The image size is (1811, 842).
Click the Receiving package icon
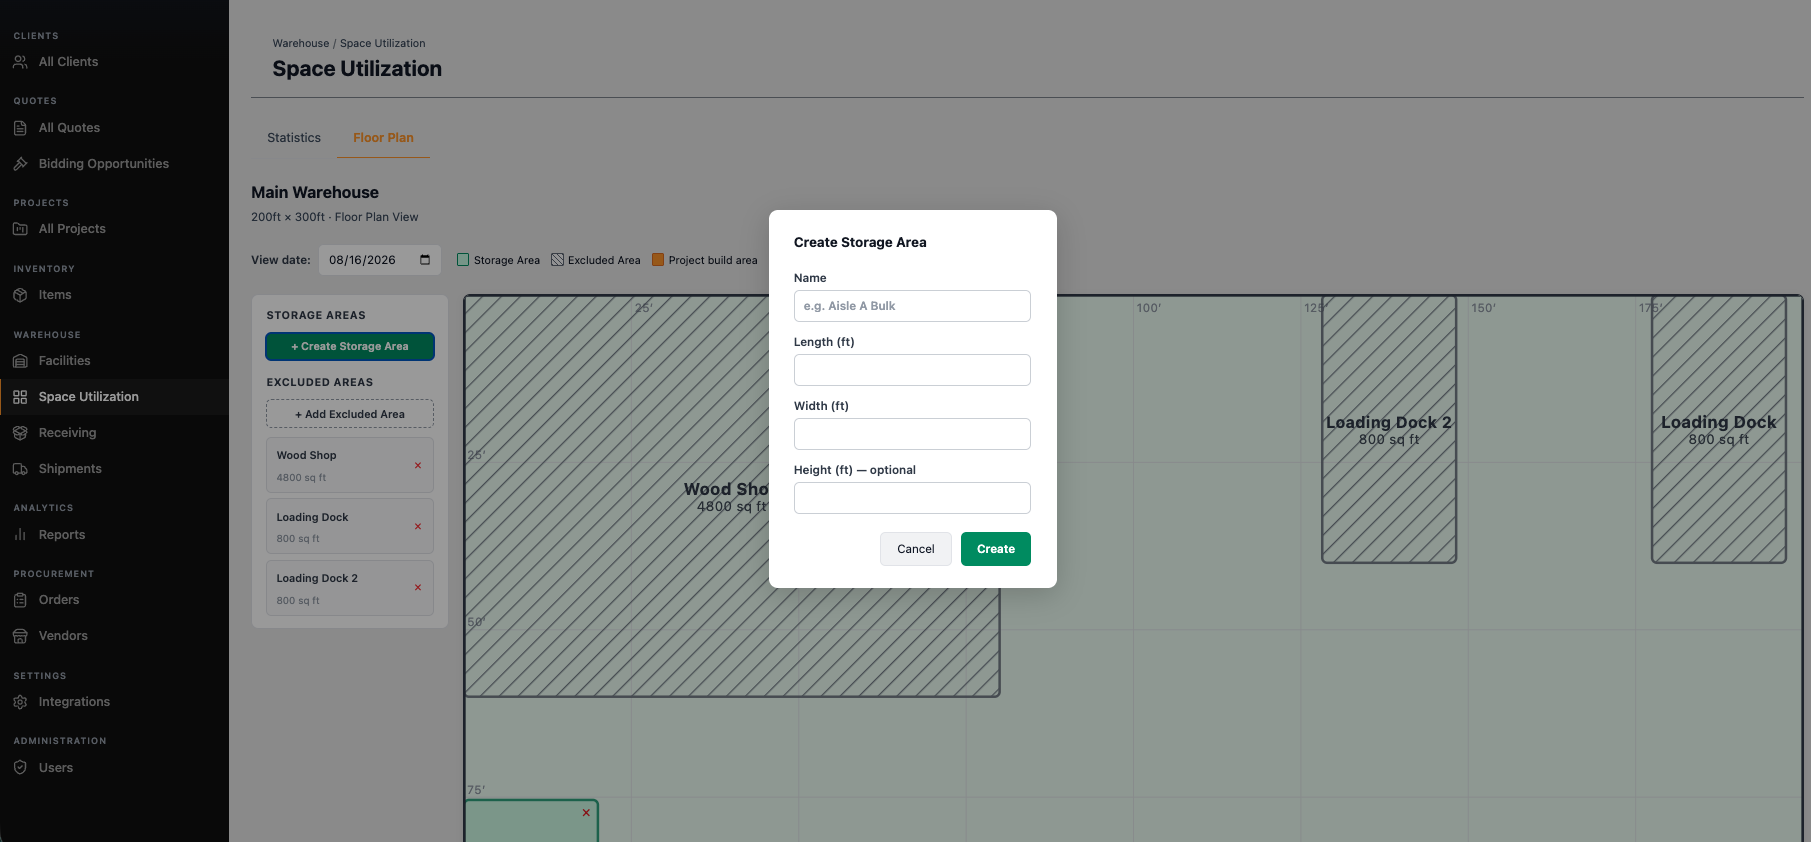pyautogui.click(x=20, y=433)
